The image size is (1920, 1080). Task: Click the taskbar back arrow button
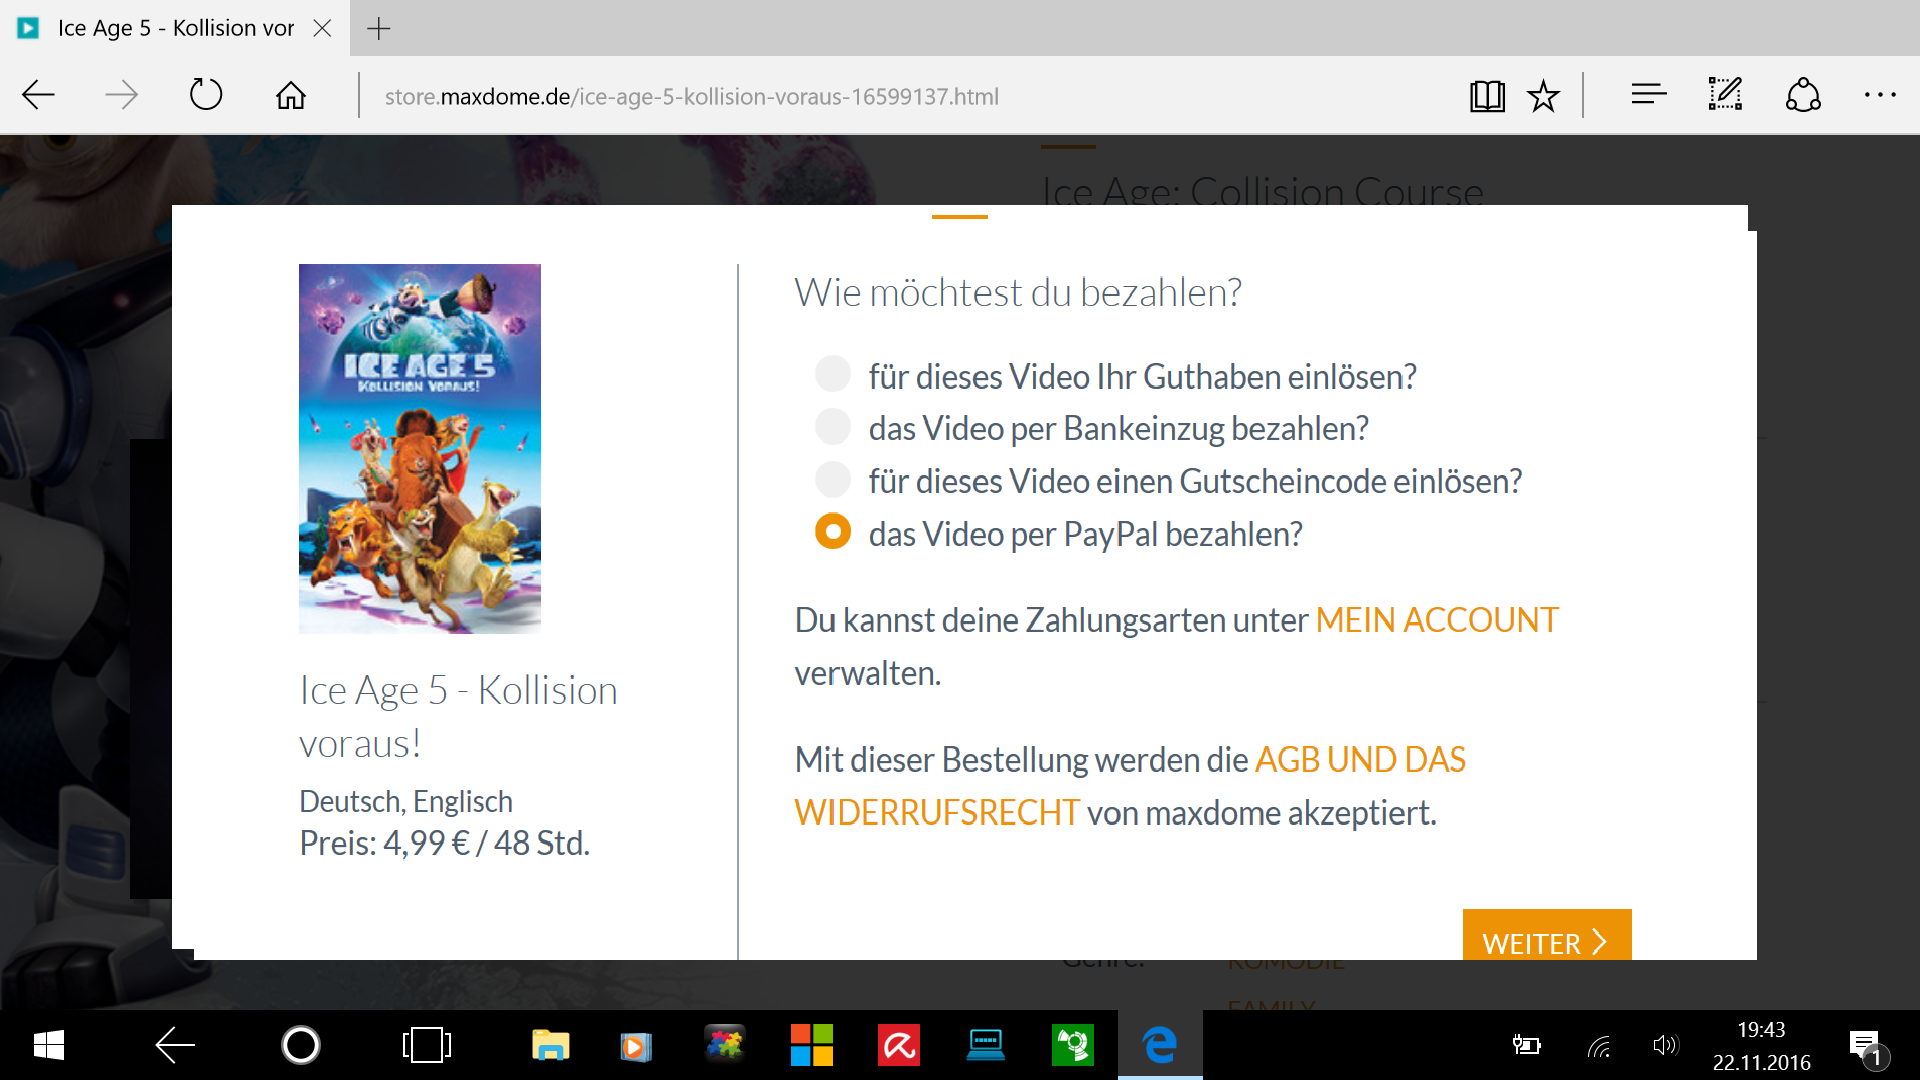coord(174,1046)
